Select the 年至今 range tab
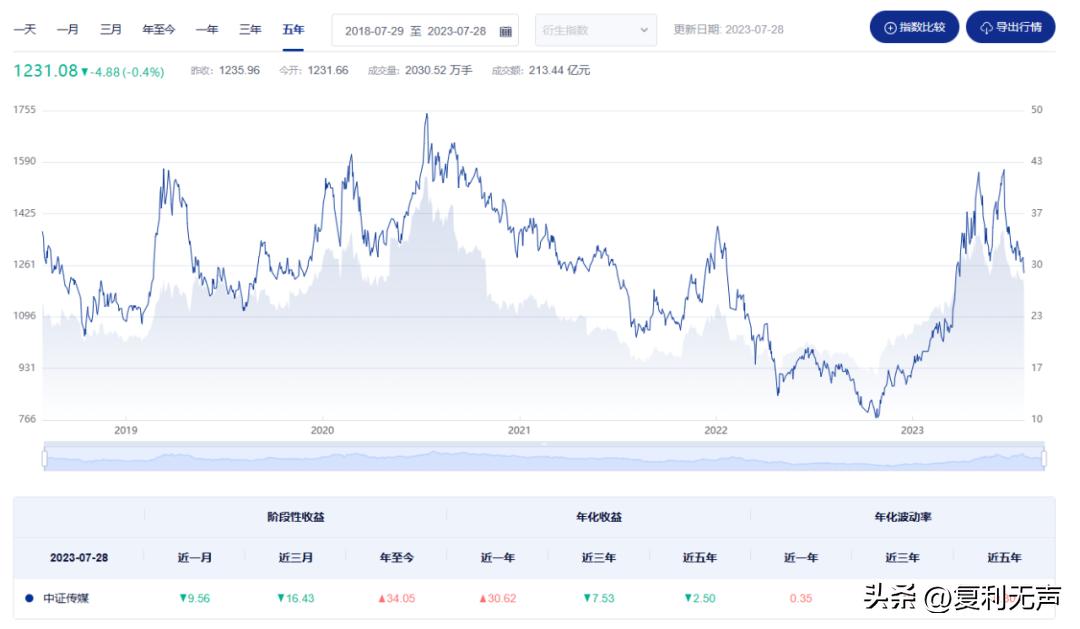The height and width of the screenshot is (629, 1080). click(158, 30)
